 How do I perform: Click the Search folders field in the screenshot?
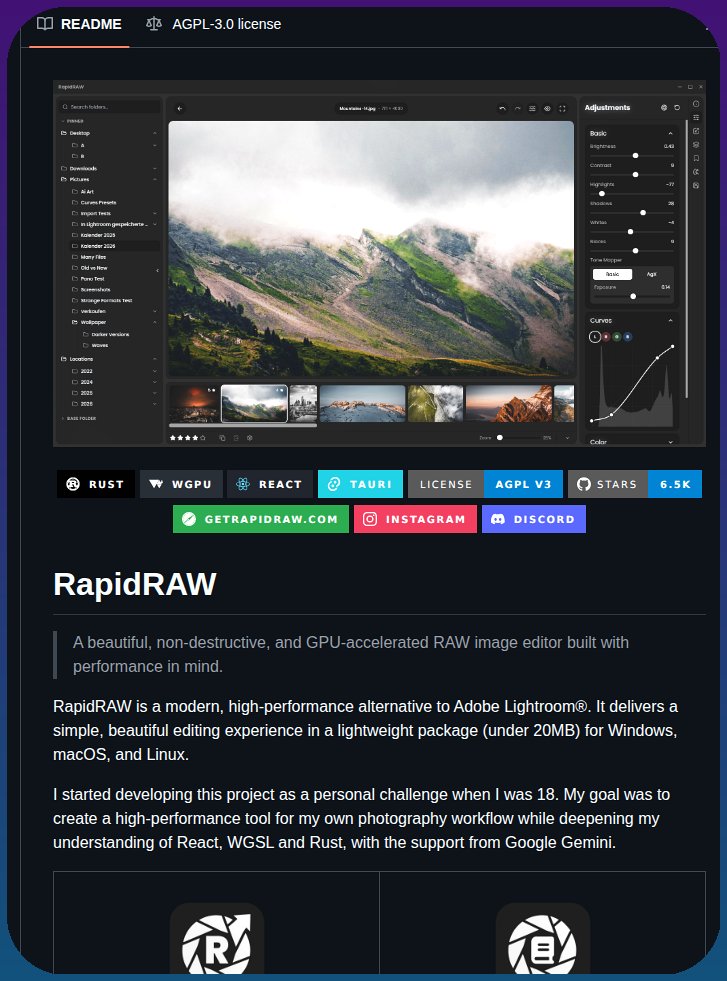(109, 107)
